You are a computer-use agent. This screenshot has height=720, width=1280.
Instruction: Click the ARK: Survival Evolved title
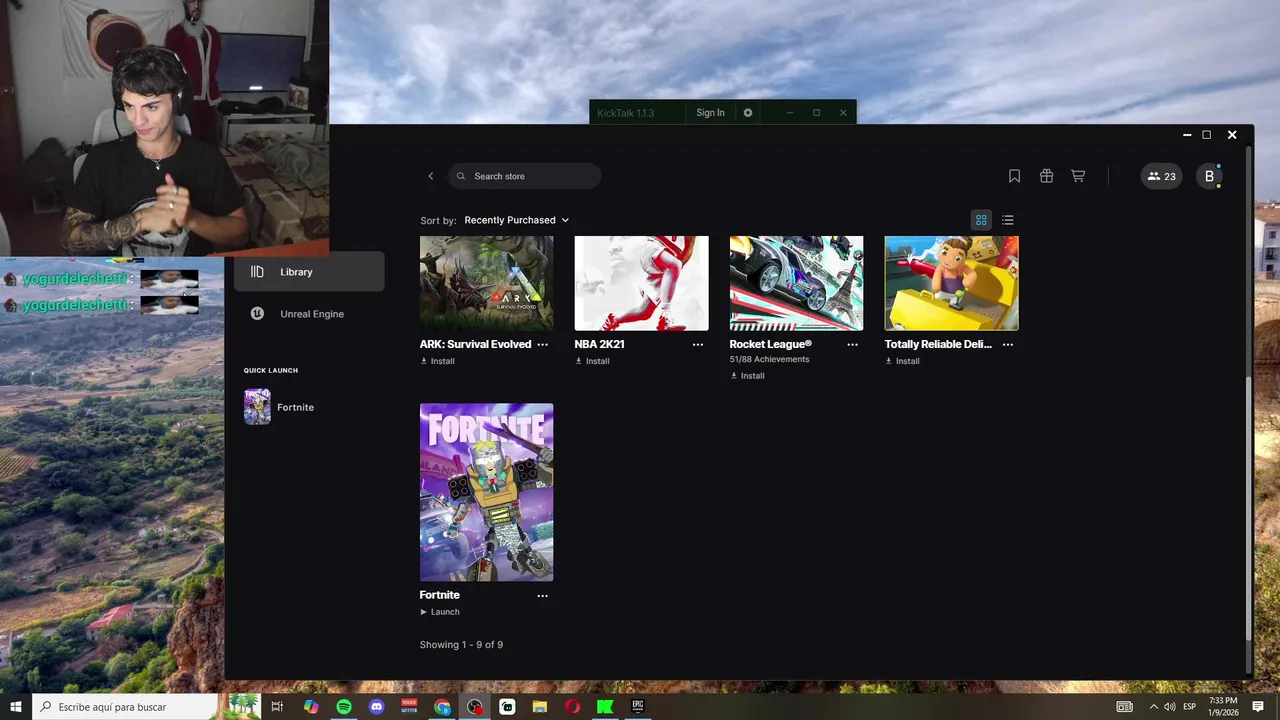pos(475,344)
